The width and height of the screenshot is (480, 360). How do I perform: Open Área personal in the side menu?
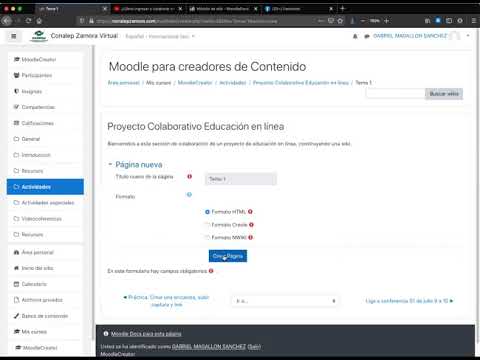[45, 252]
